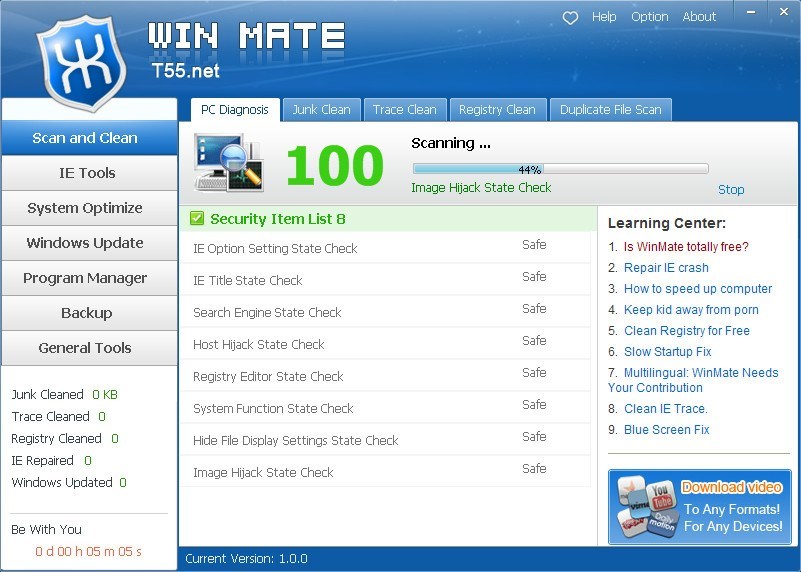This screenshot has height=572, width=801.
Task: Close the Win Mate window
Action: pos(784,11)
